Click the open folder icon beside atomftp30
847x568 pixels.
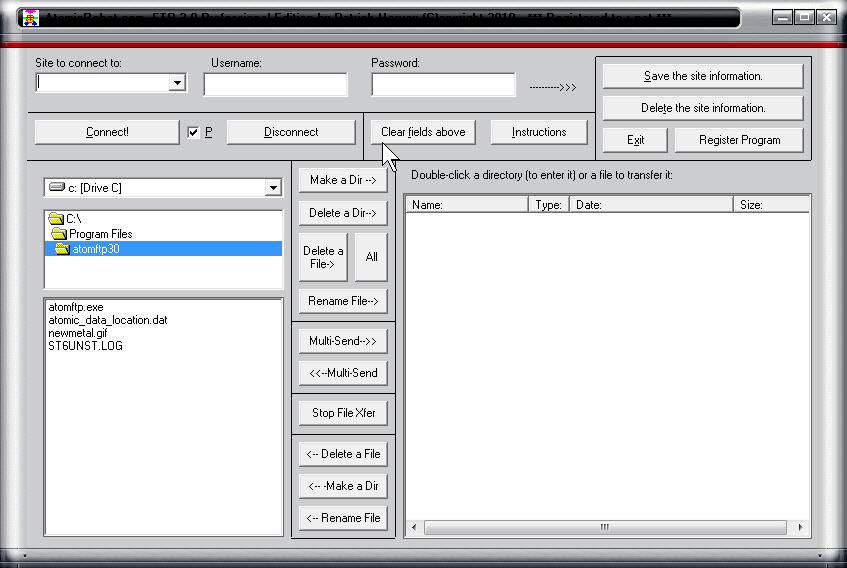coord(62,249)
